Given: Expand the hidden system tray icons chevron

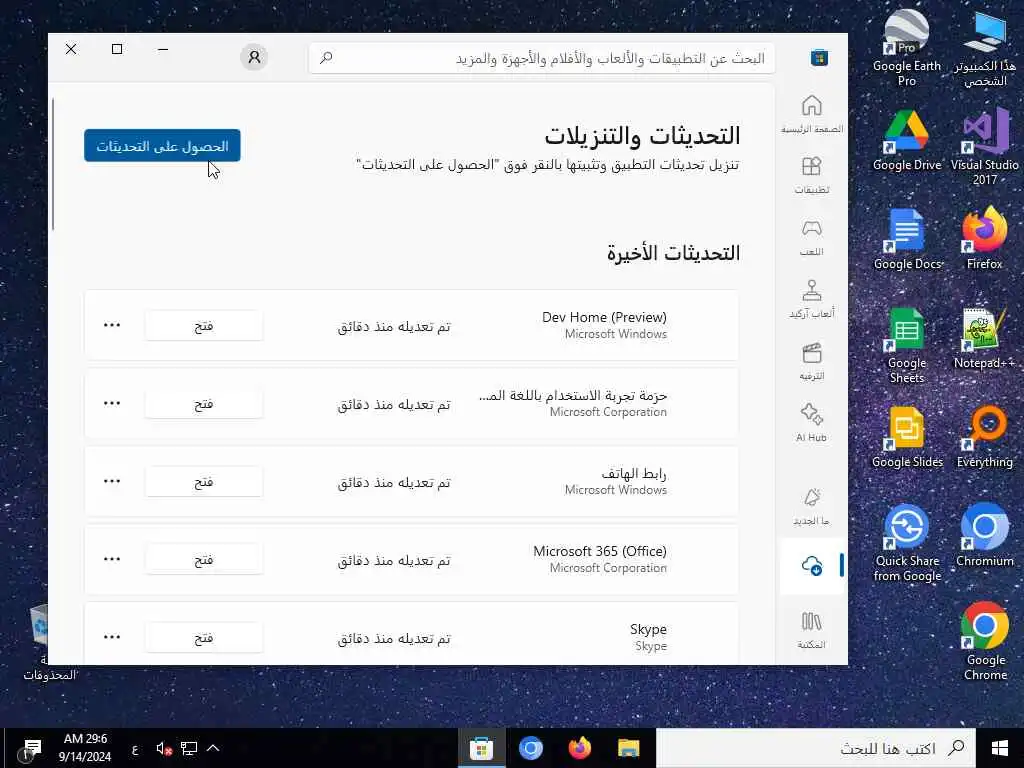Looking at the screenshot, I should coord(213,748).
